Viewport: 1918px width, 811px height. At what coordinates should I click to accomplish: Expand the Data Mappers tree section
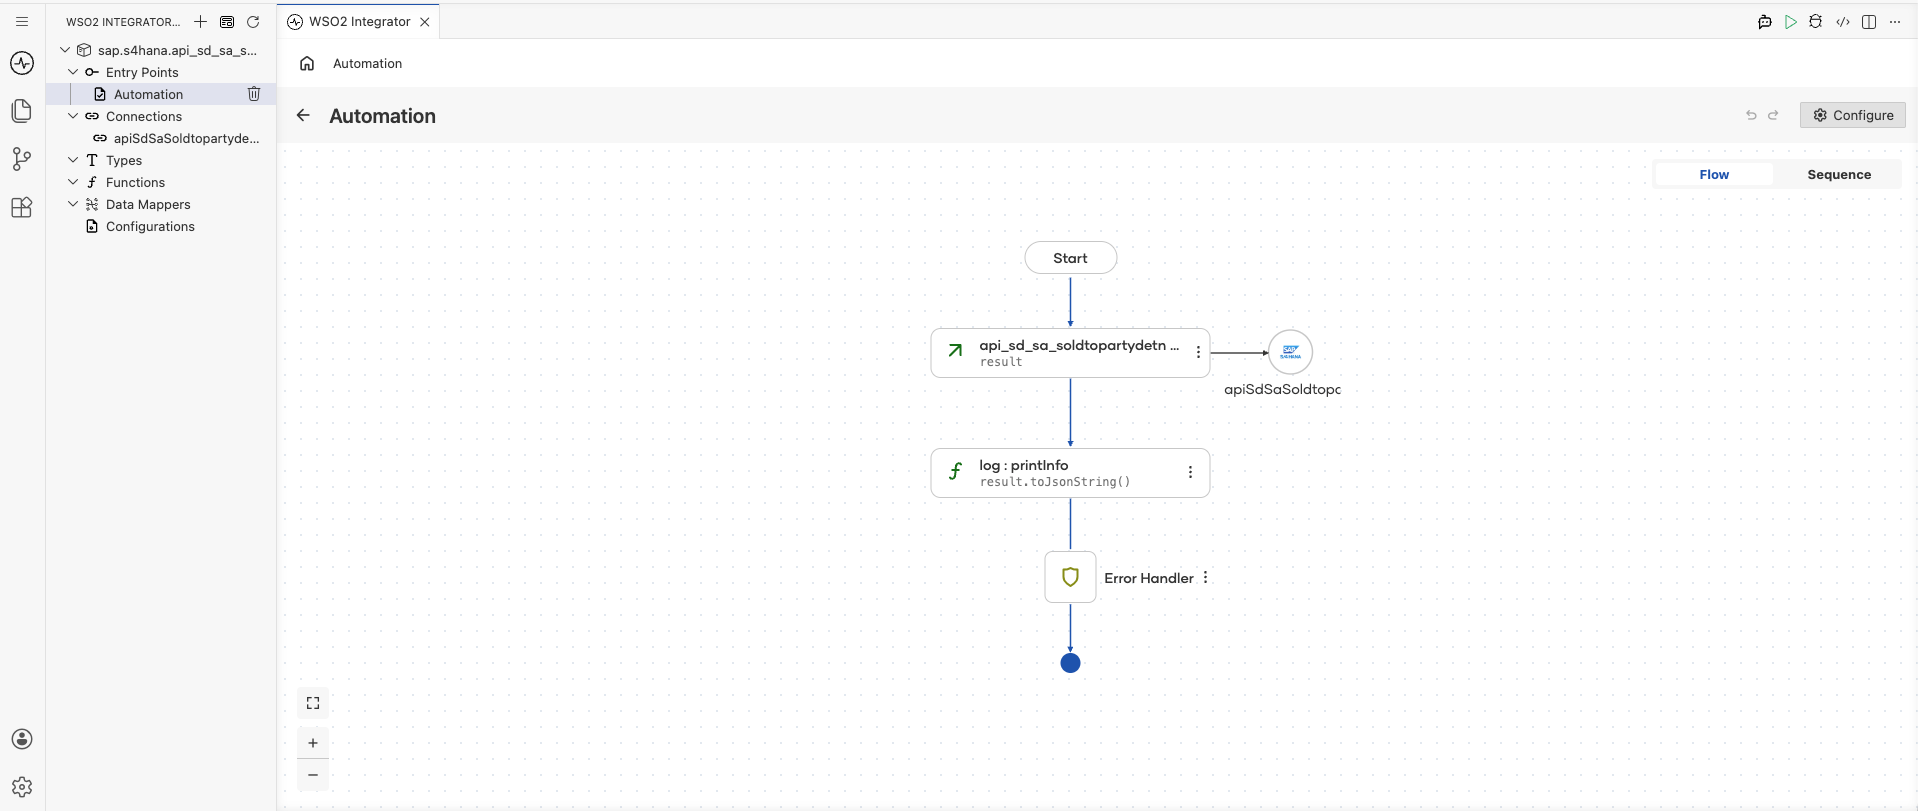coord(73,204)
